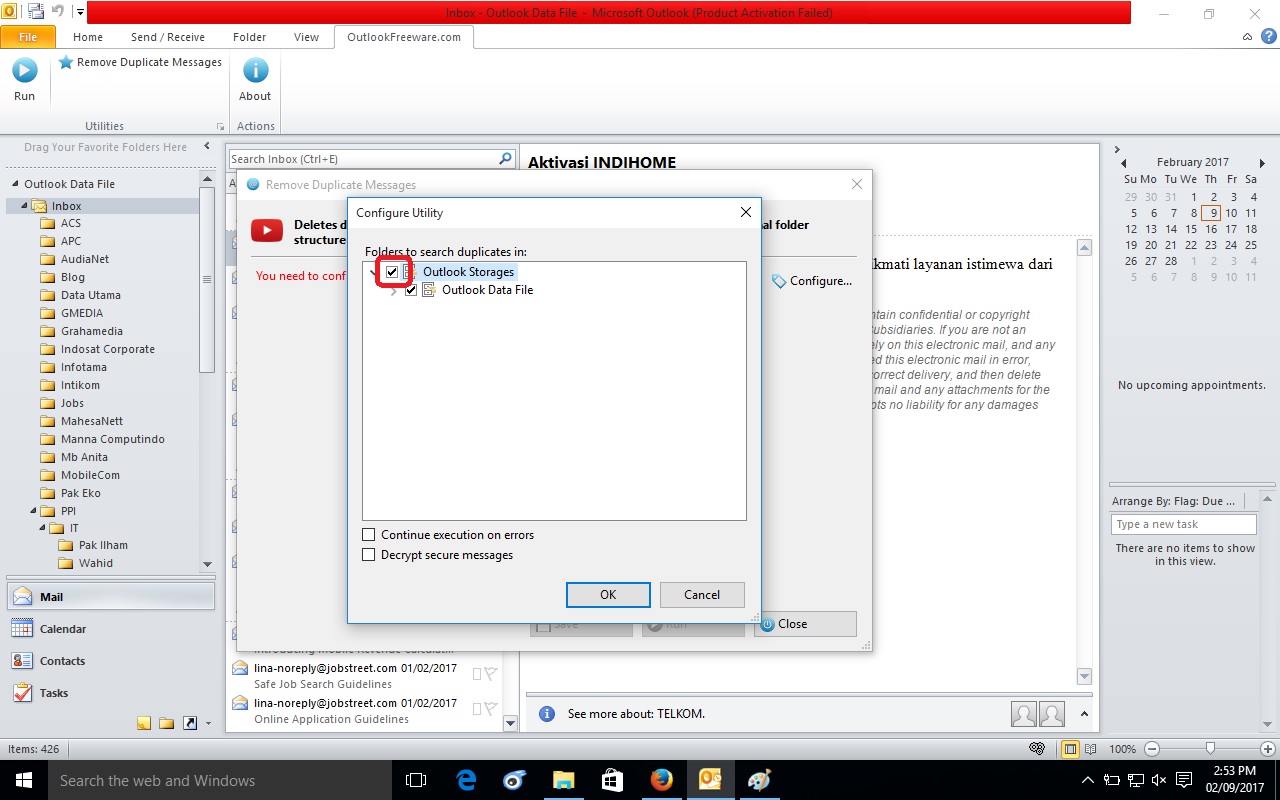1280x800 pixels.
Task: Click the Run utility icon
Action: click(24, 70)
